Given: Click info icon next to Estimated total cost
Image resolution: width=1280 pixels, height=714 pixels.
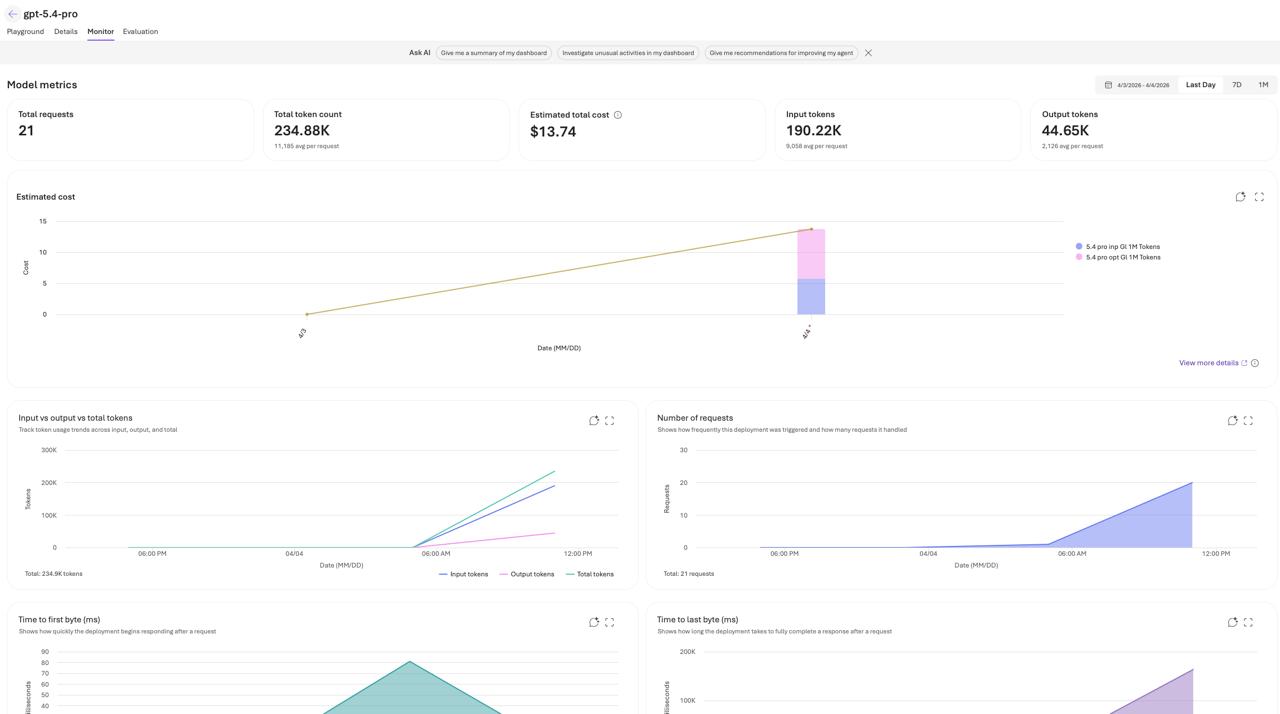Looking at the screenshot, I should [618, 115].
